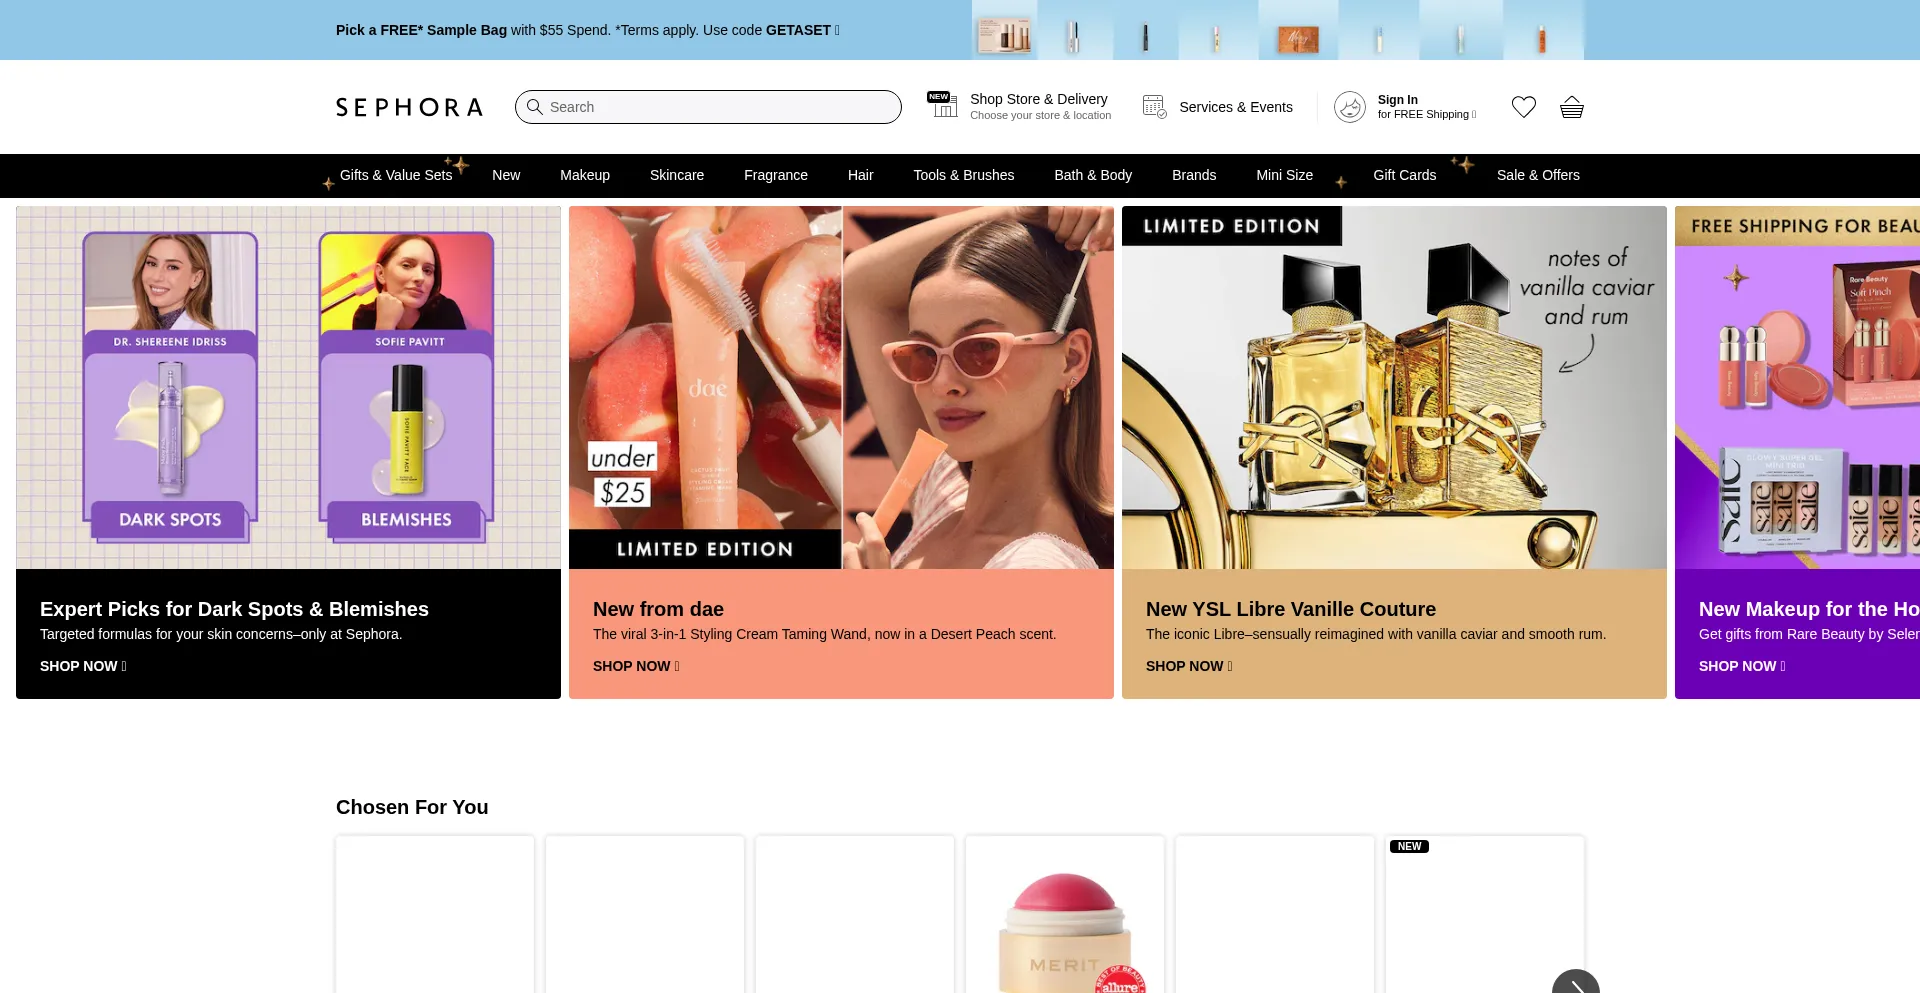
Task: Click into the Search input field
Action: tap(720, 107)
